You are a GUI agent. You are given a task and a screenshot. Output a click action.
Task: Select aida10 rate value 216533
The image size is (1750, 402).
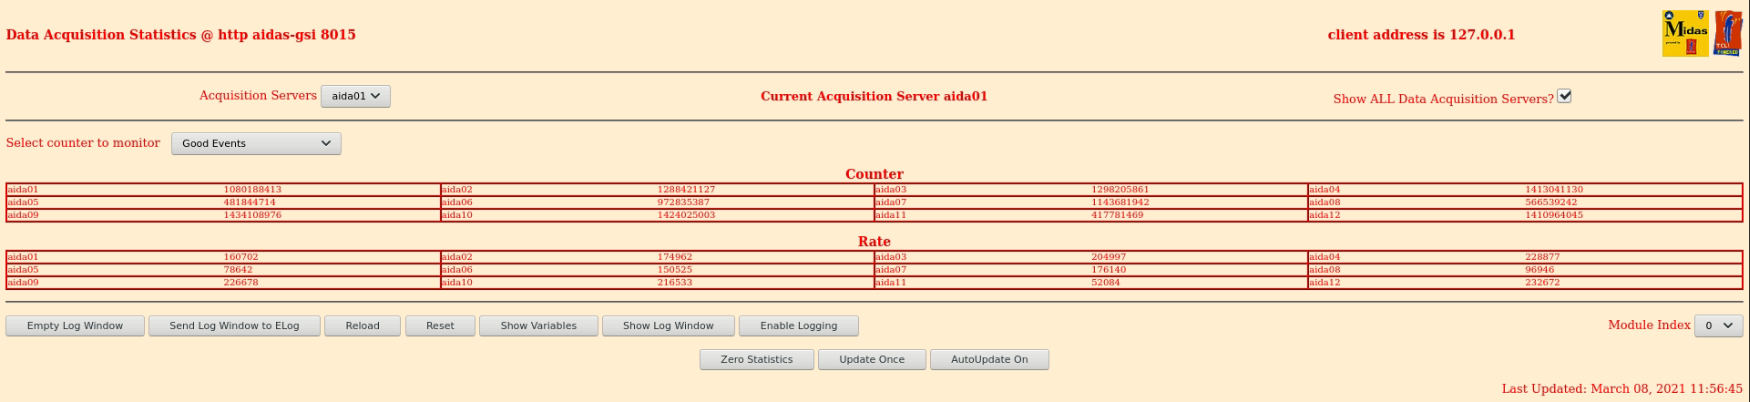[x=674, y=283]
